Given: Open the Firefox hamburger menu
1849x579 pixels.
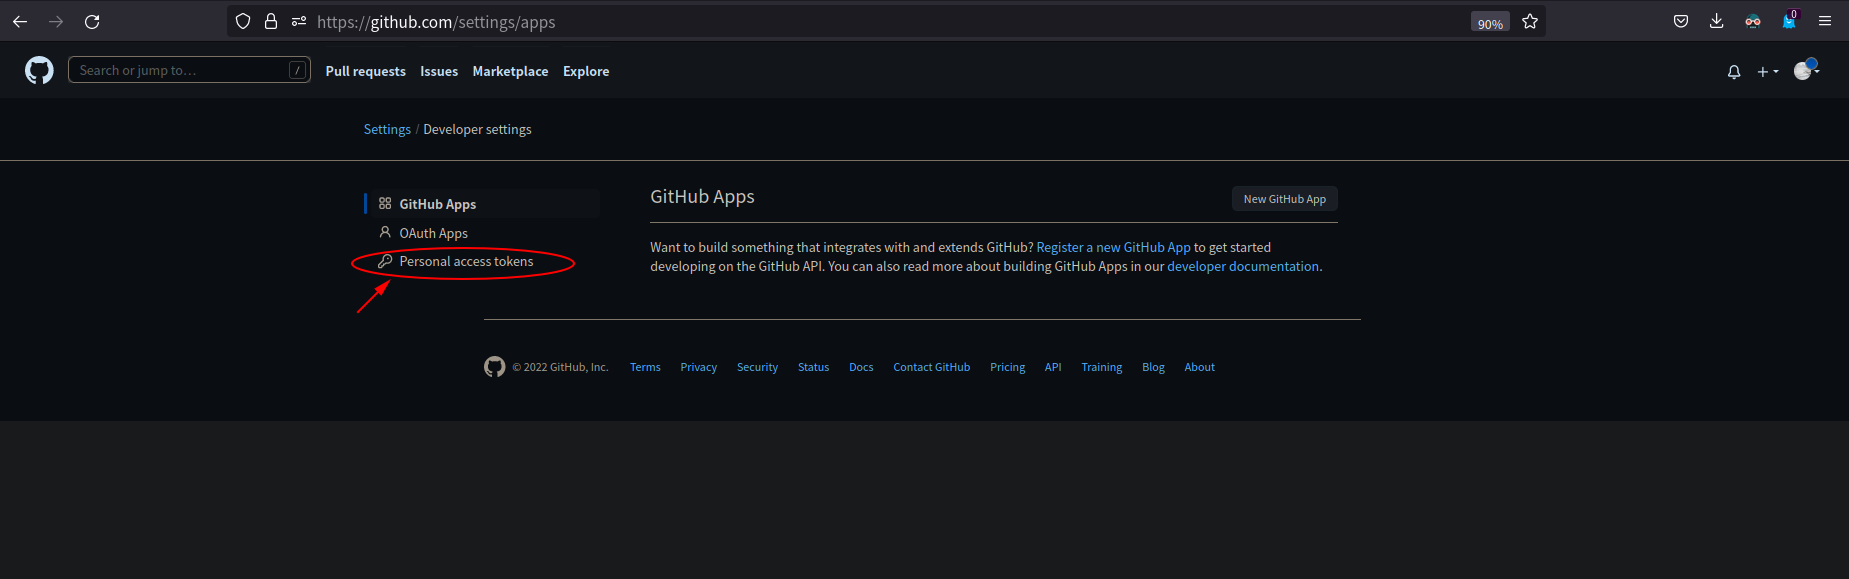Looking at the screenshot, I should 1825,21.
